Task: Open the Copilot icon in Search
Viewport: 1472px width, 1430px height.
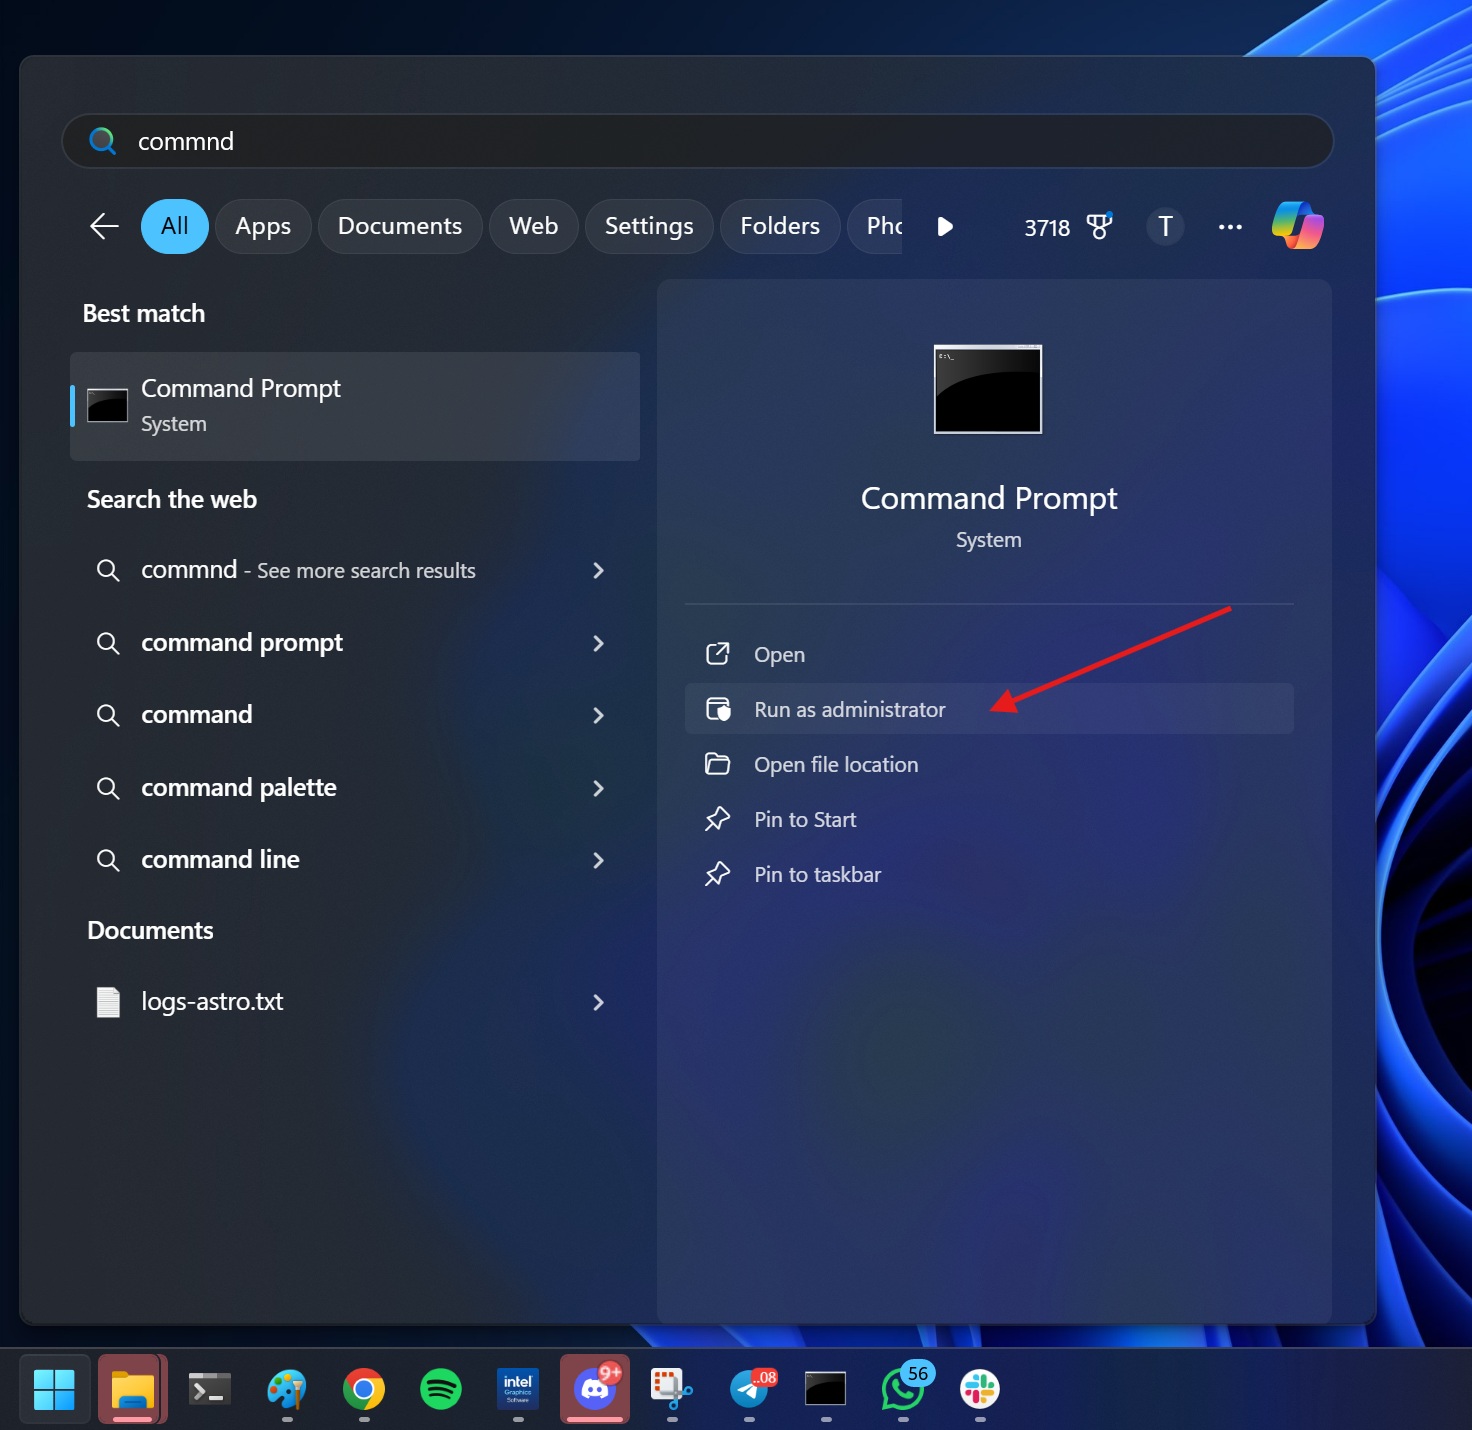Action: tap(1297, 226)
